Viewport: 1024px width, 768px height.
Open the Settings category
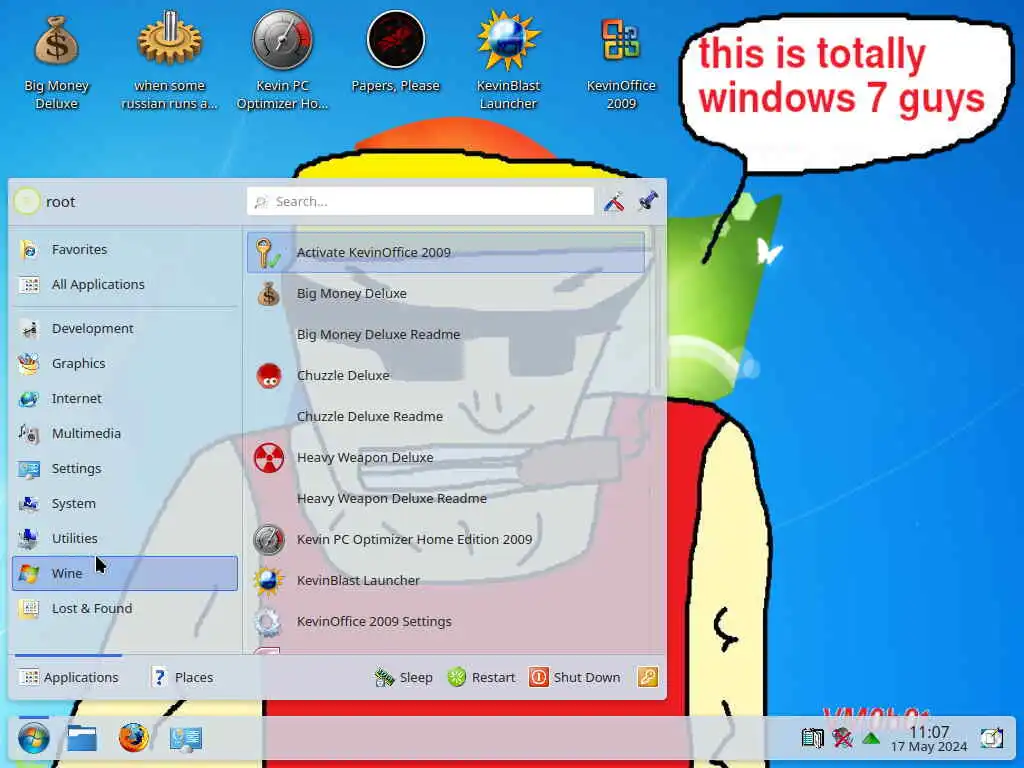point(124,469)
